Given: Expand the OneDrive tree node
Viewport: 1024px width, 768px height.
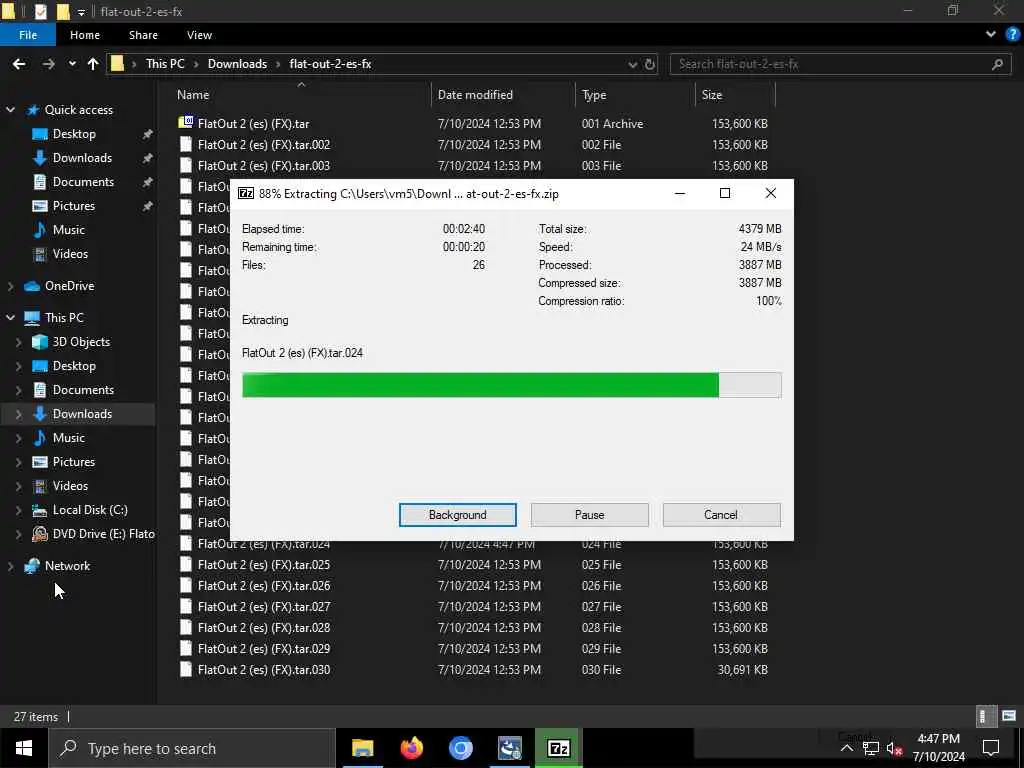Looking at the screenshot, I should [x=10, y=286].
